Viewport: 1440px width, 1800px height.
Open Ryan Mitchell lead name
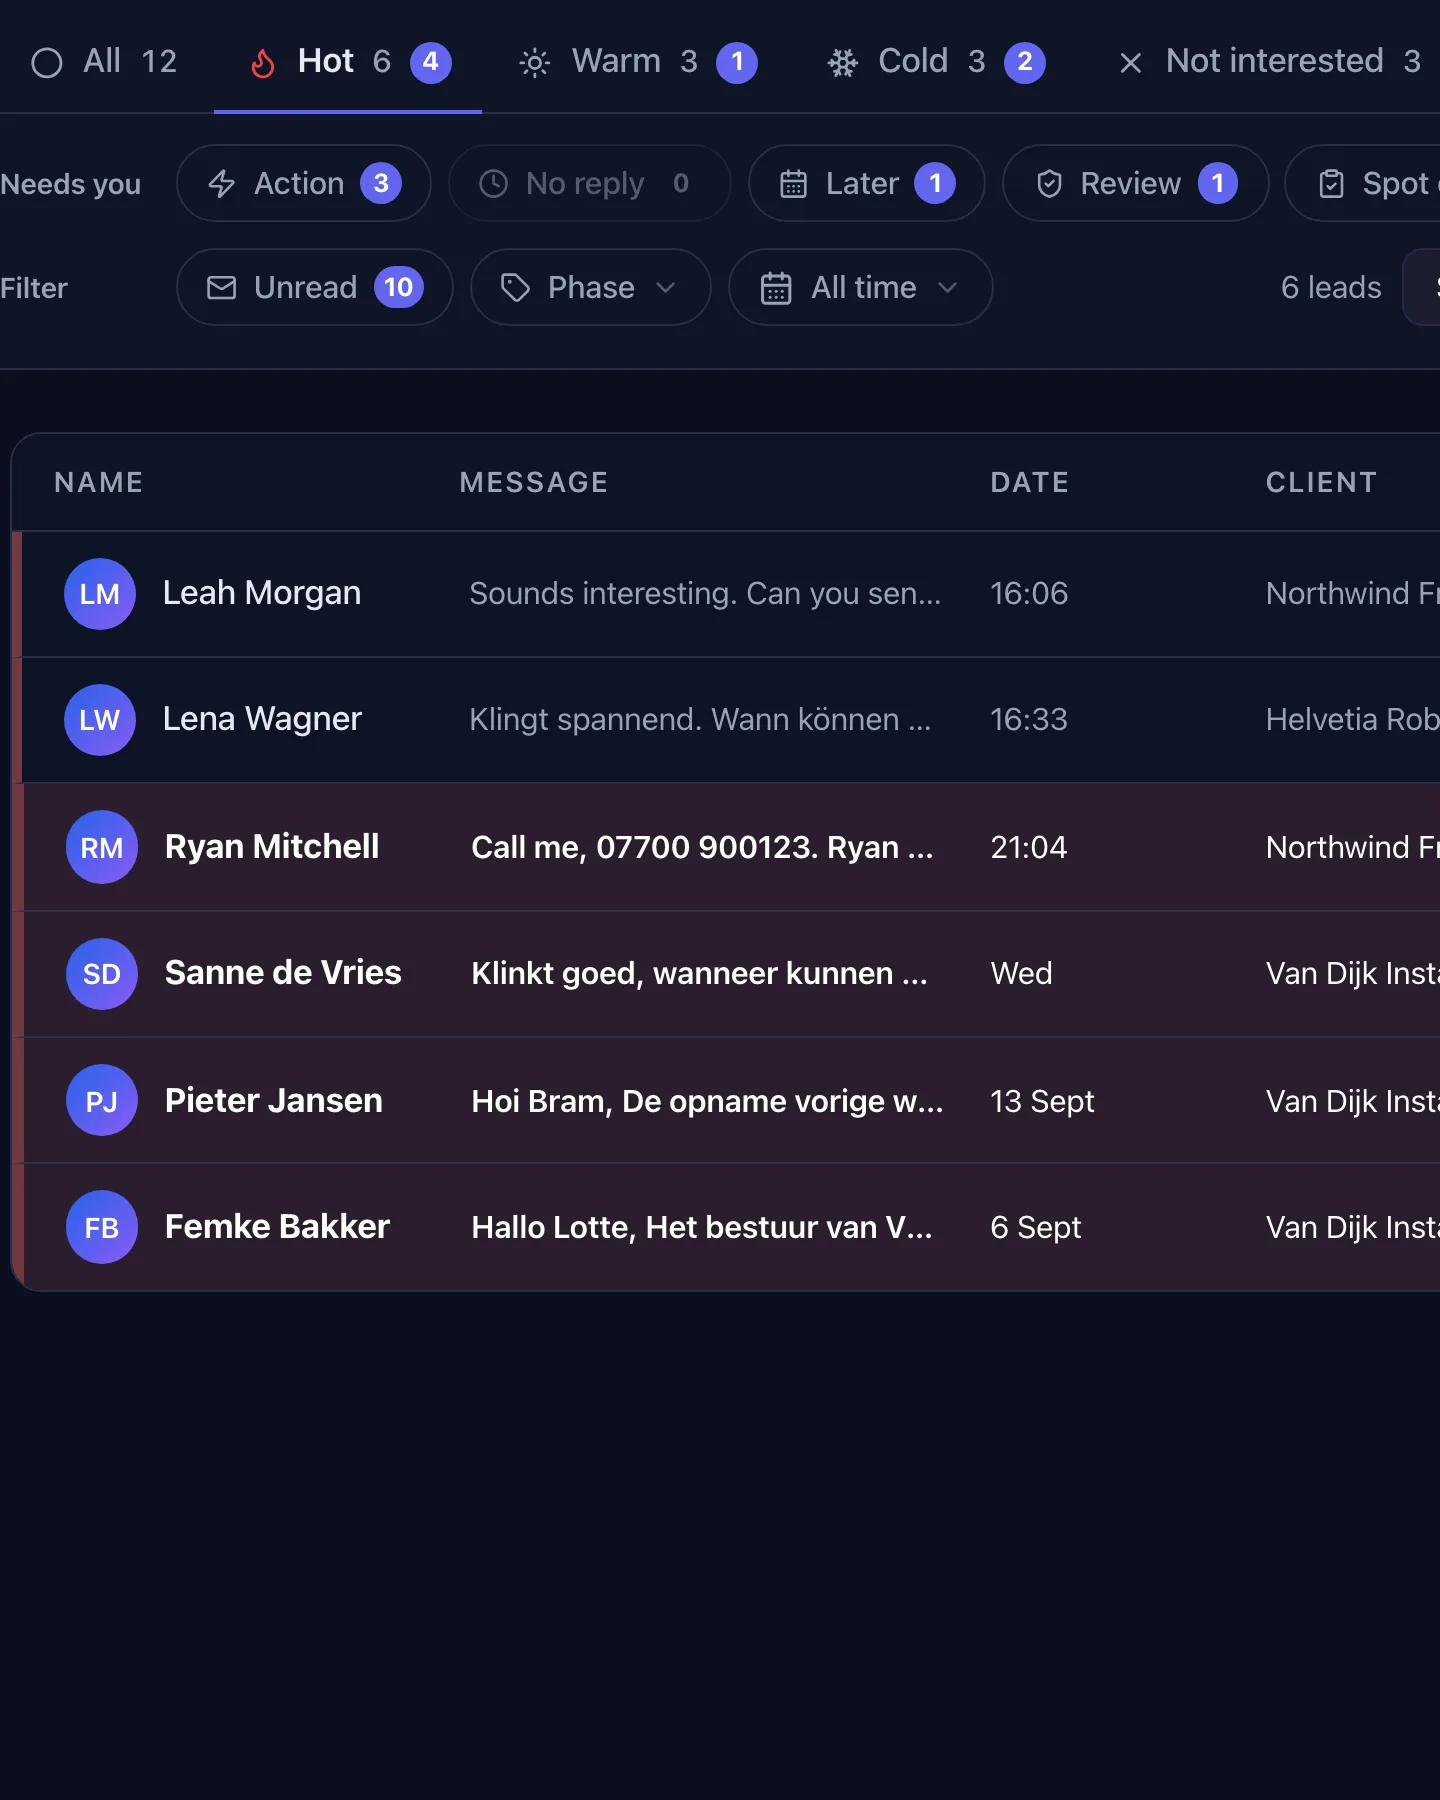click(x=272, y=847)
